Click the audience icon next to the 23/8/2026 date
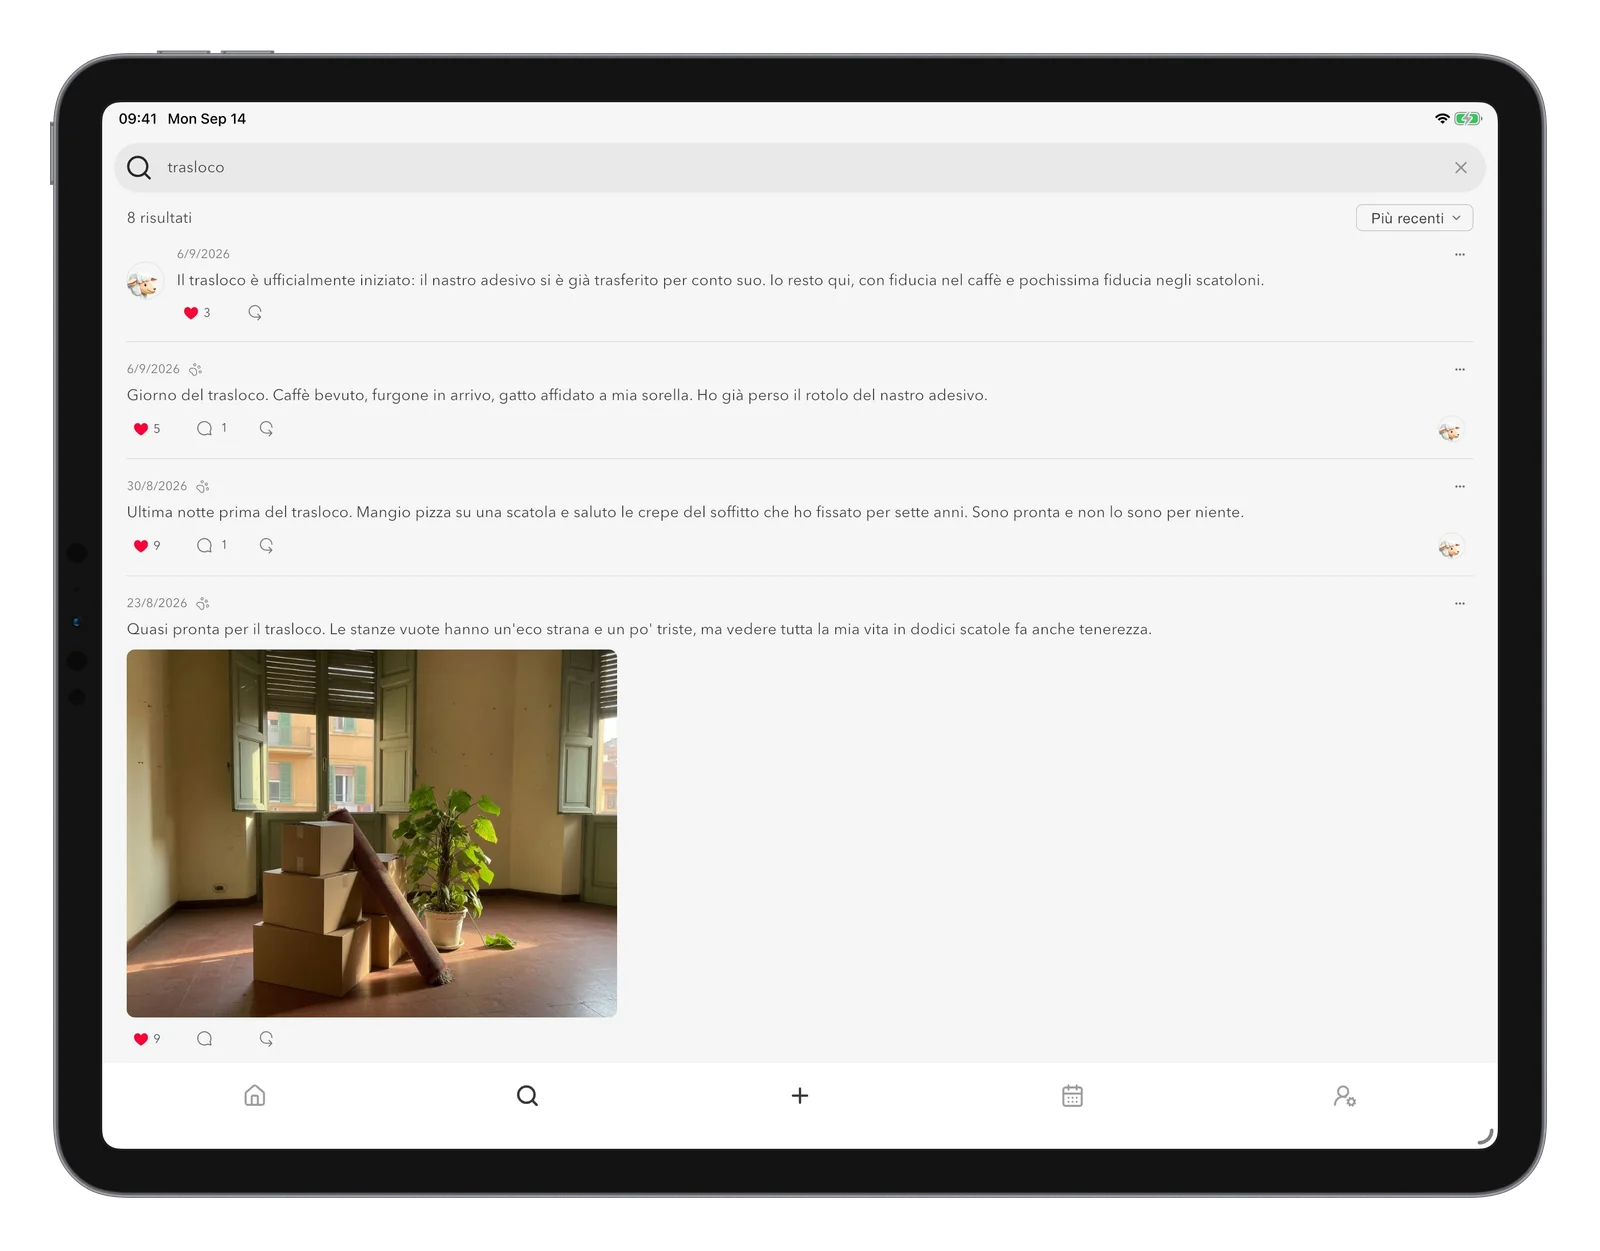The image size is (1600, 1251). pyautogui.click(x=203, y=603)
